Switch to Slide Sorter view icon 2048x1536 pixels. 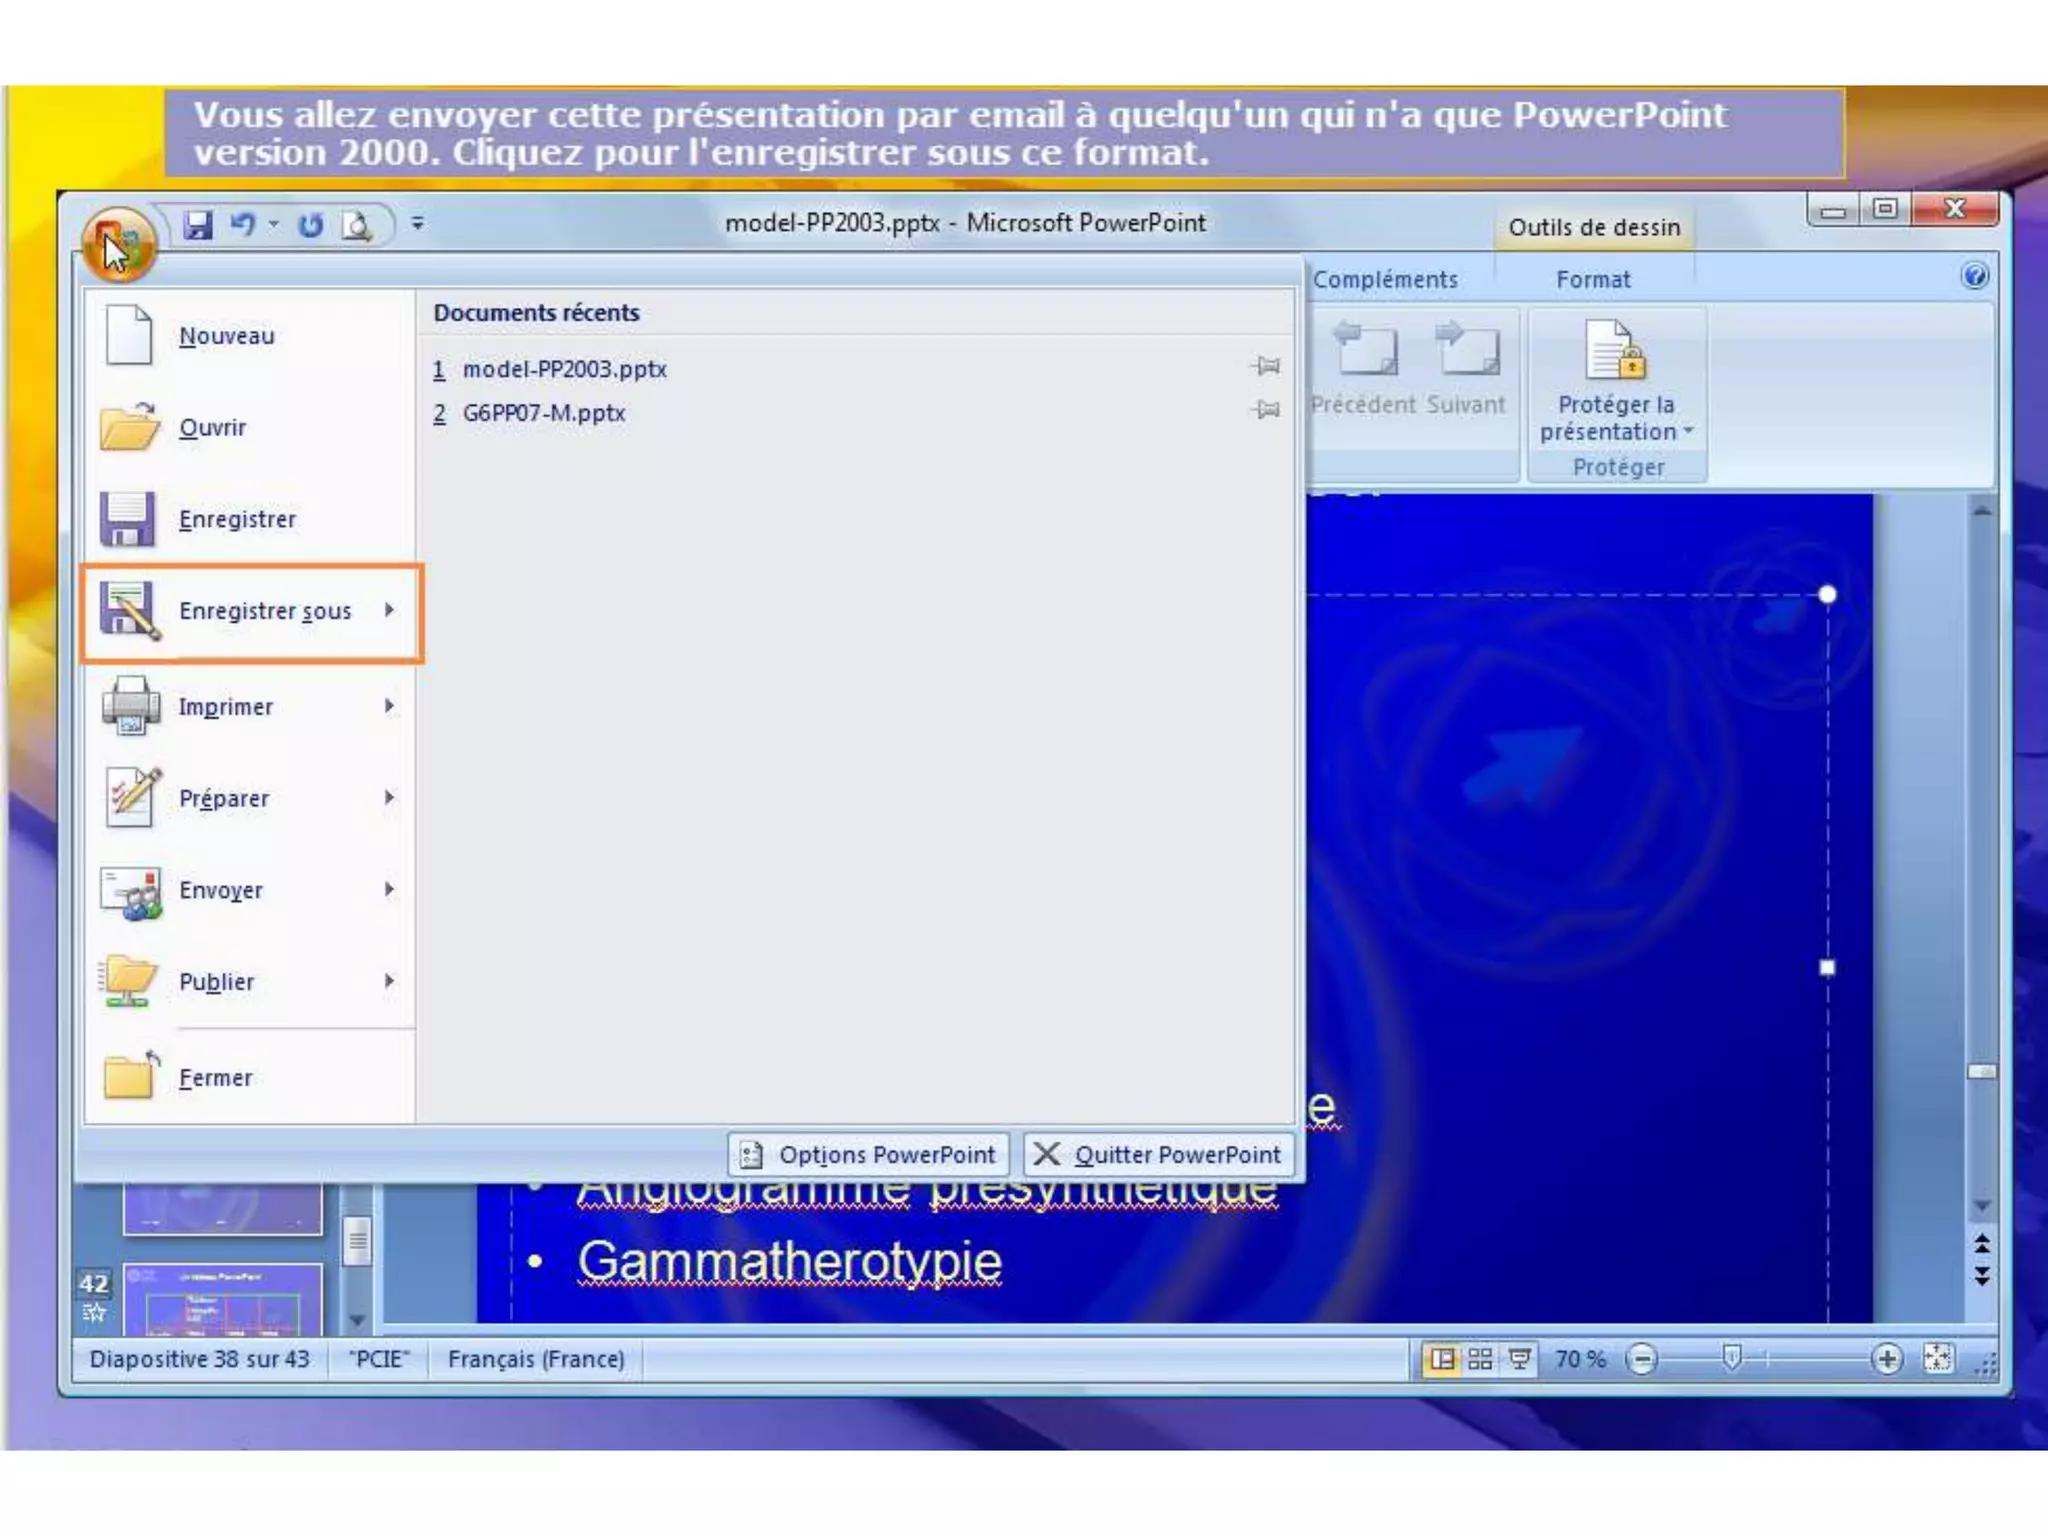click(1480, 1359)
